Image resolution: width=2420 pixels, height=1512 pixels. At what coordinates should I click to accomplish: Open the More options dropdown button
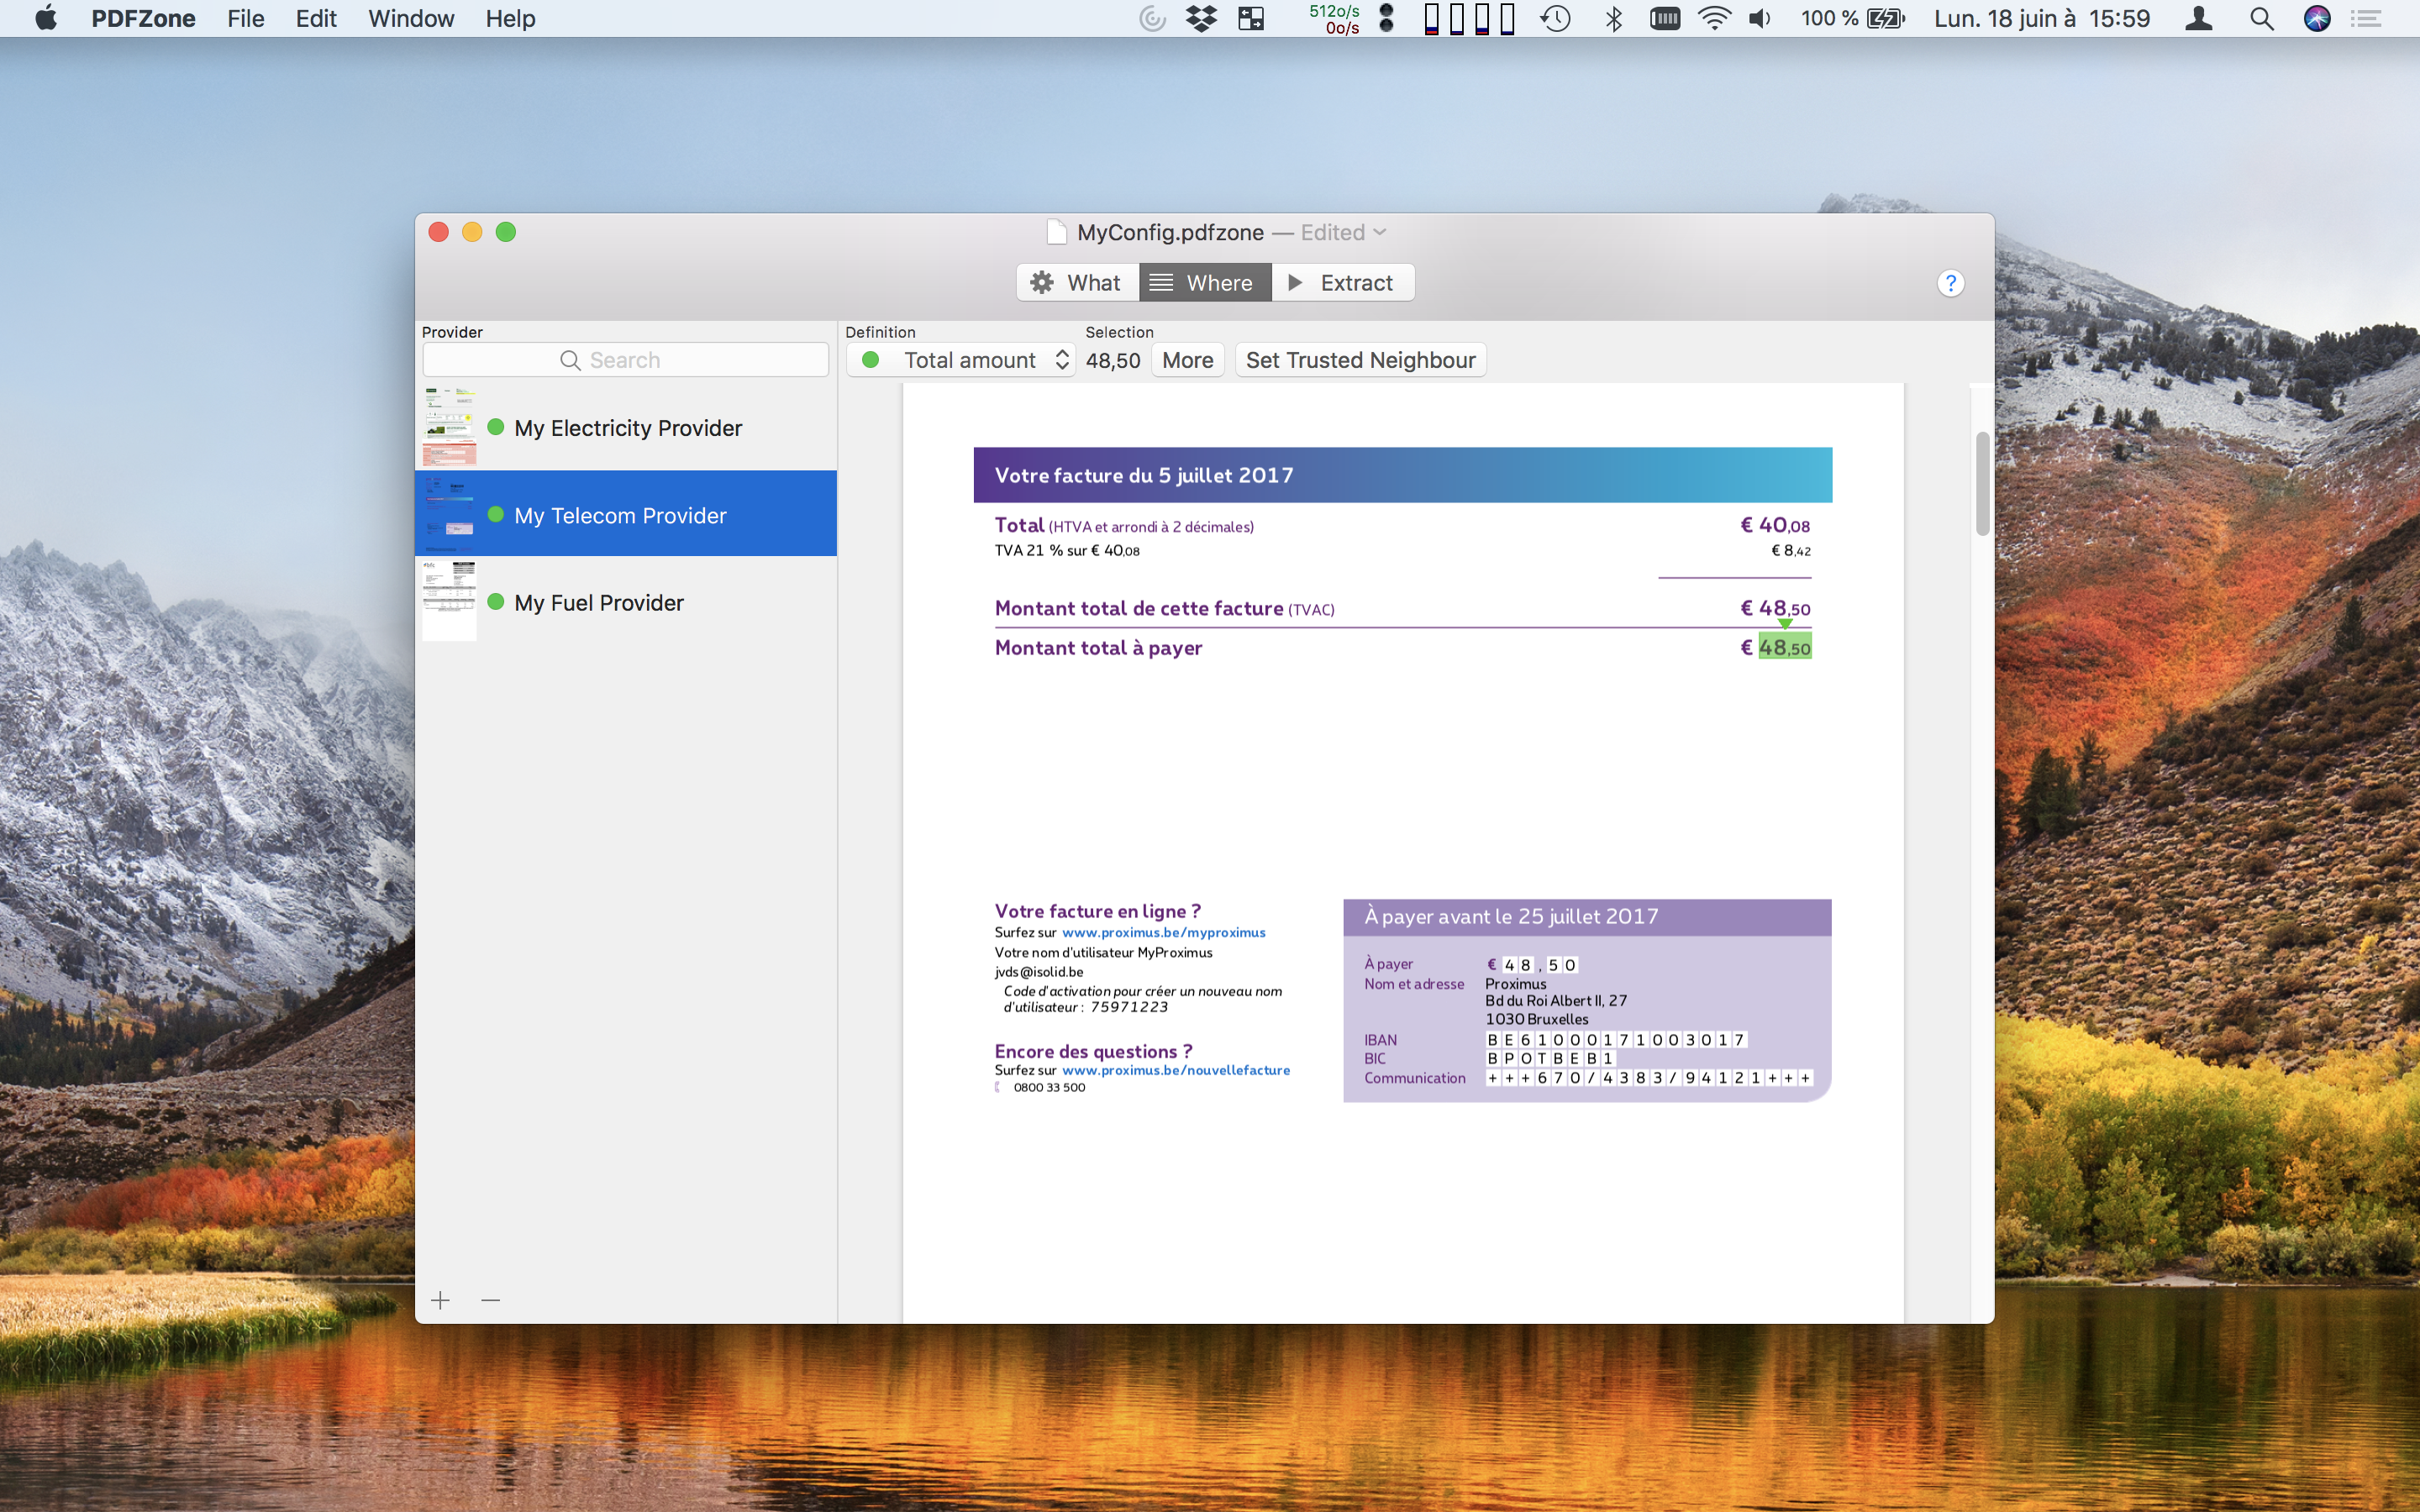pyautogui.click(x=1187, y=360)
